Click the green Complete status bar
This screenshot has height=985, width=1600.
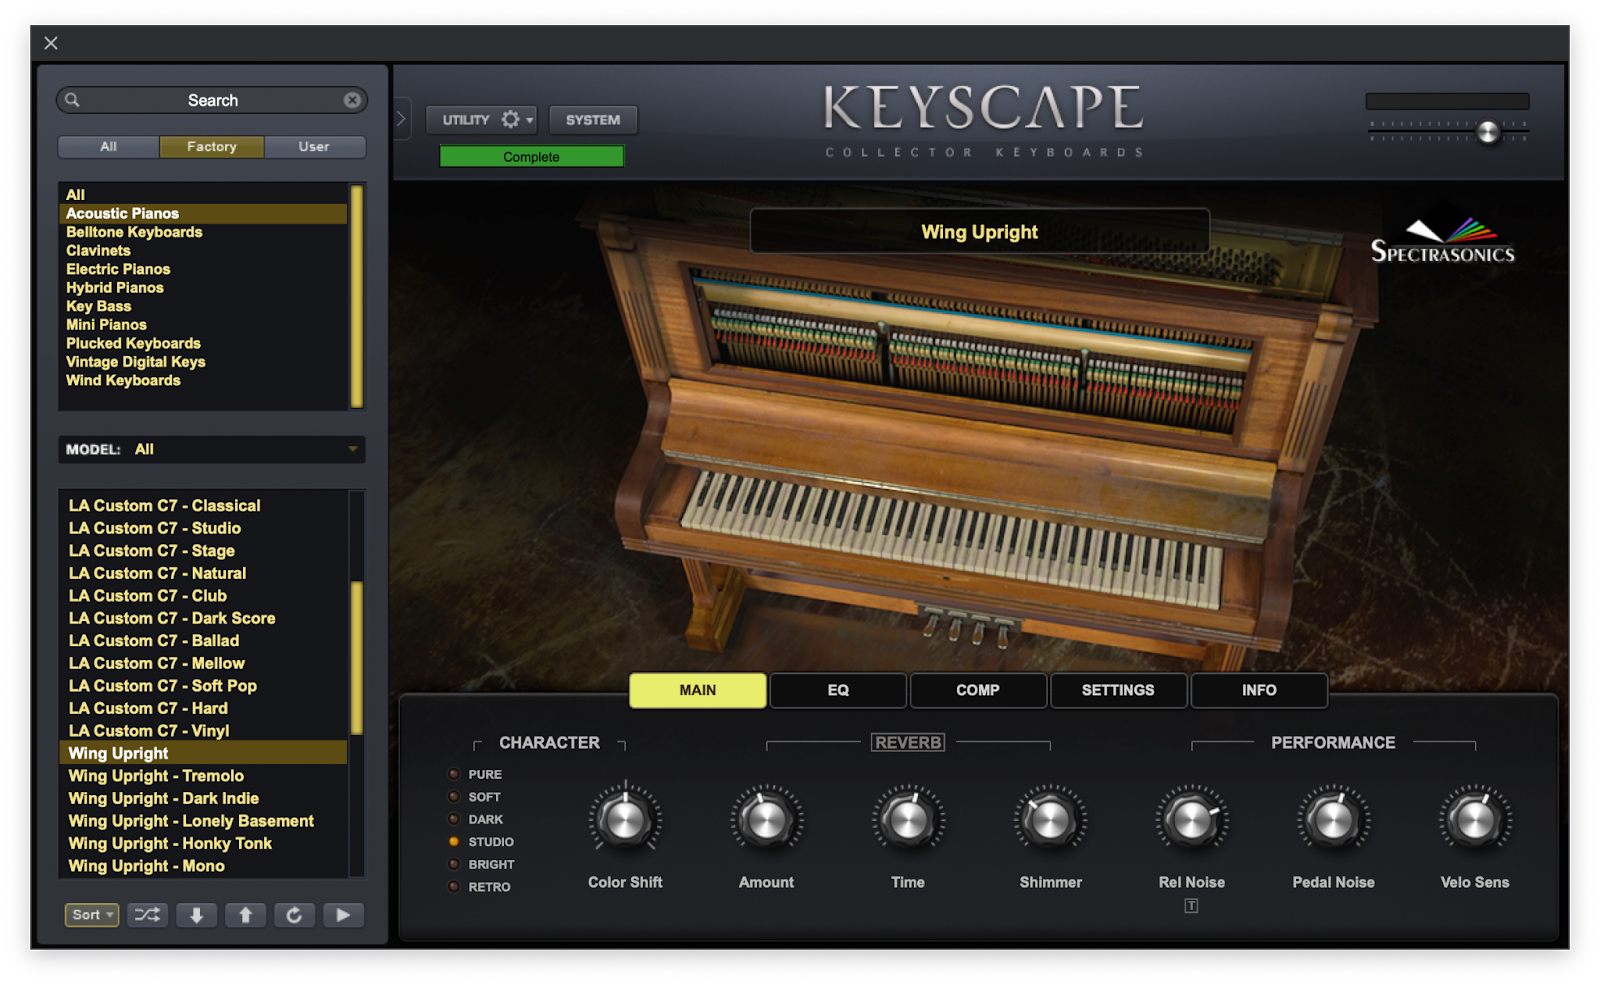532,157
